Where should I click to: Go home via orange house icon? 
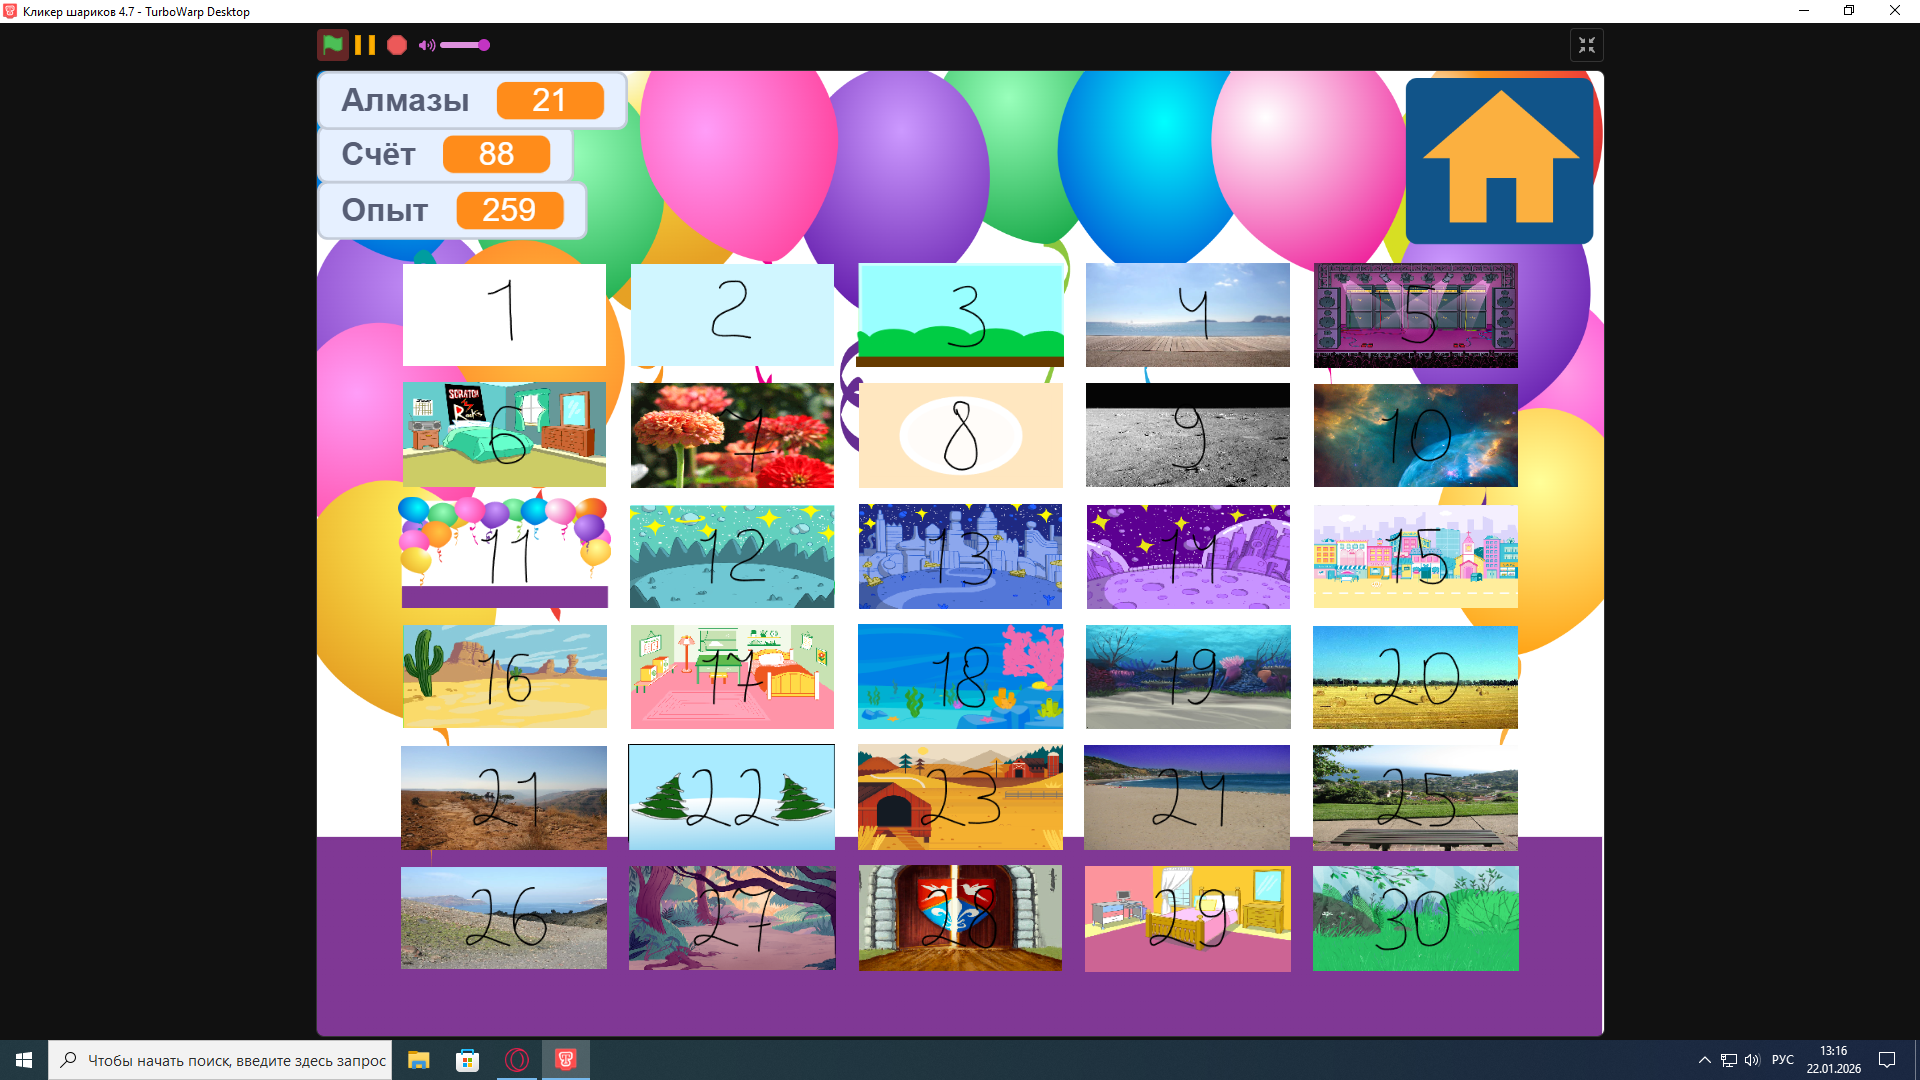pyautogui.click(x=1499, y=160)
